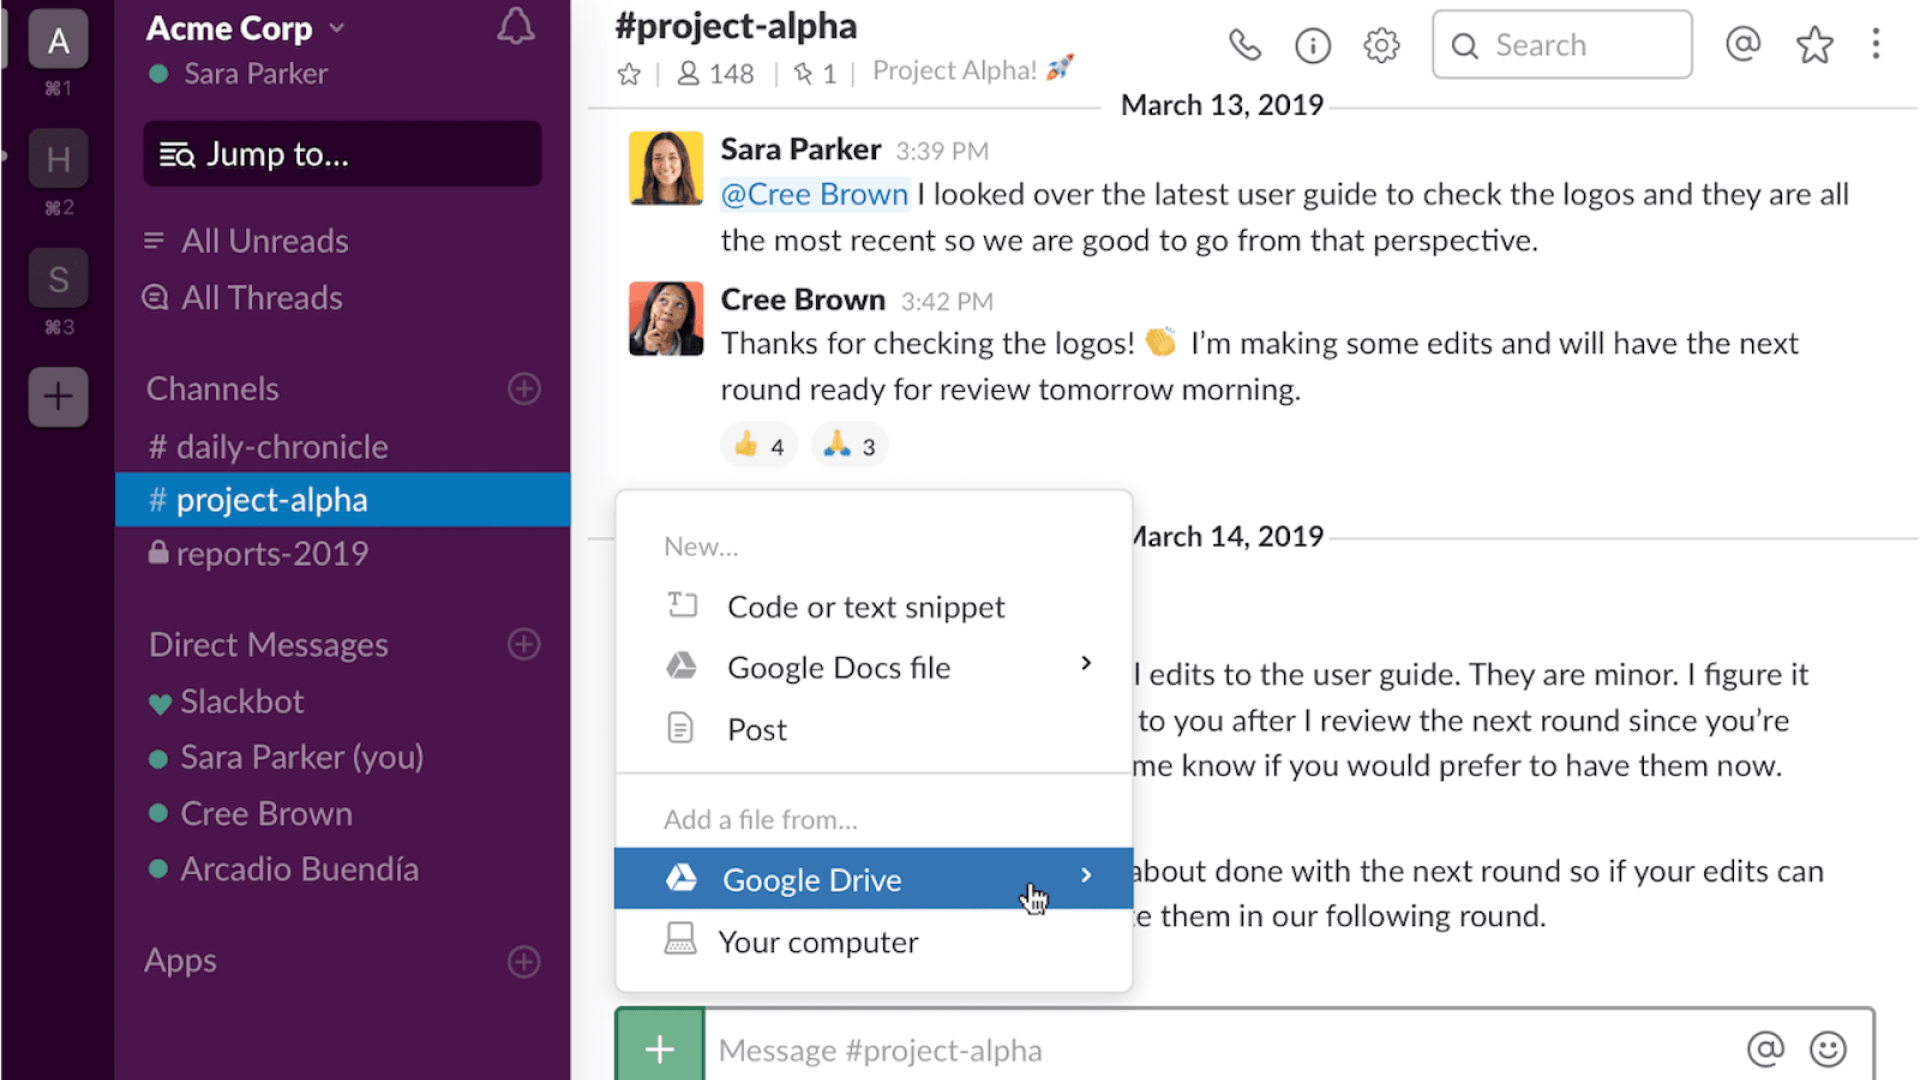Choose Code or text snippet

click(x=874, y=607)
